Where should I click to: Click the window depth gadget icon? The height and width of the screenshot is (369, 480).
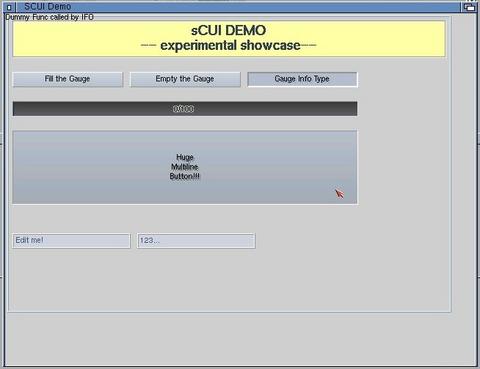(x=469, y=7)
